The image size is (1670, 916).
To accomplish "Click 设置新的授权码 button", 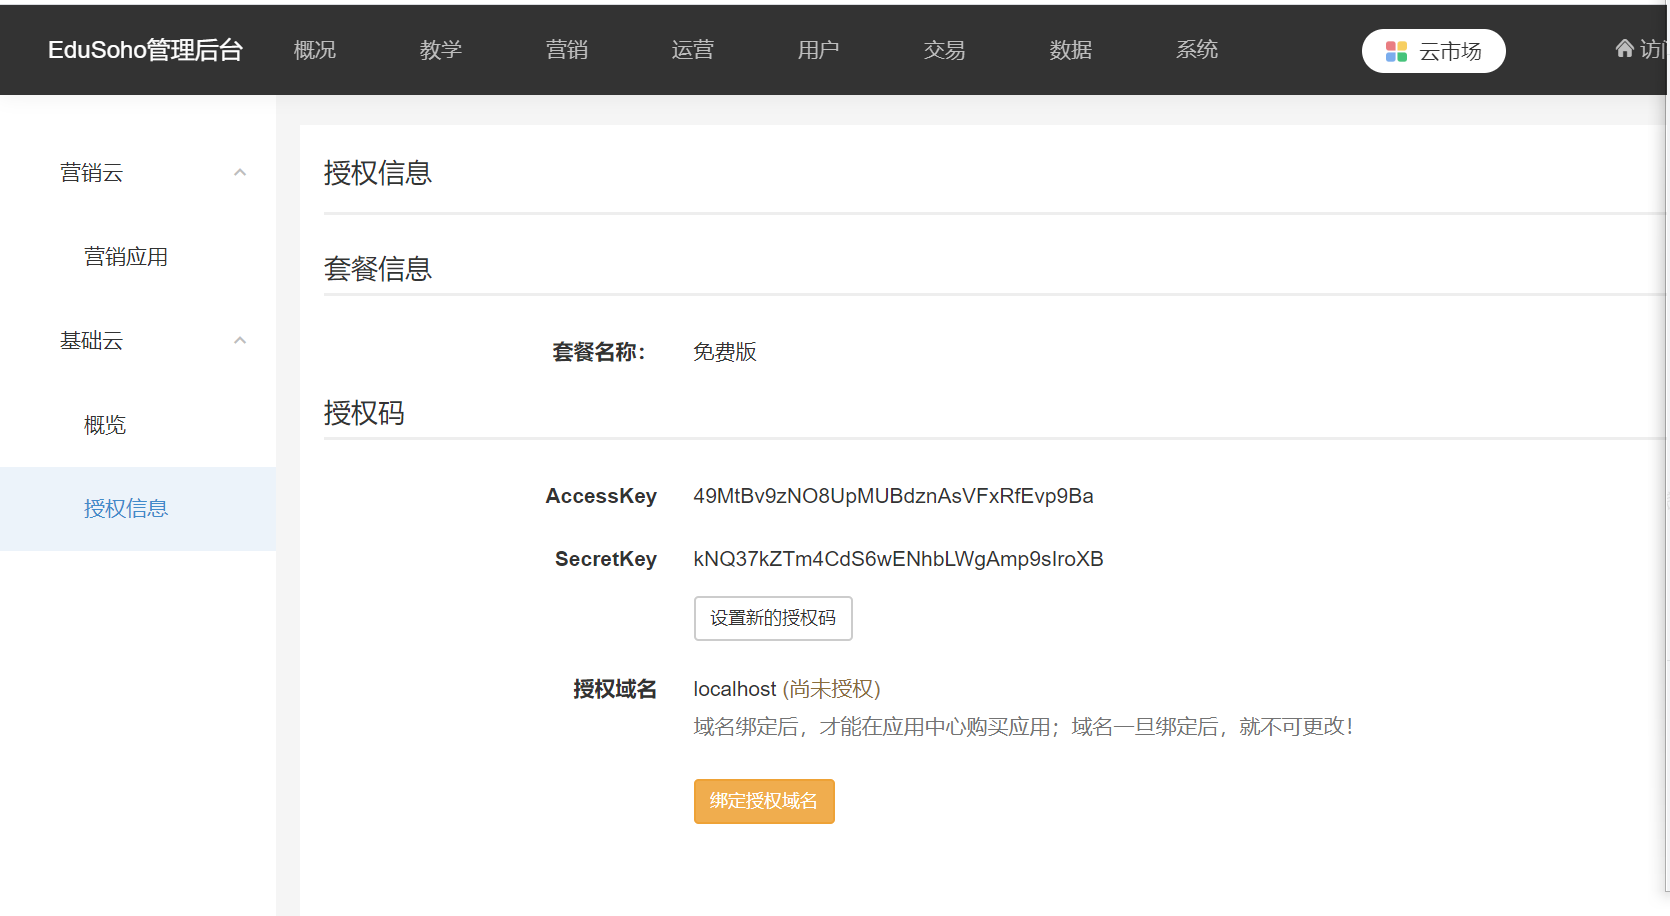I will (x=773, y=618).
